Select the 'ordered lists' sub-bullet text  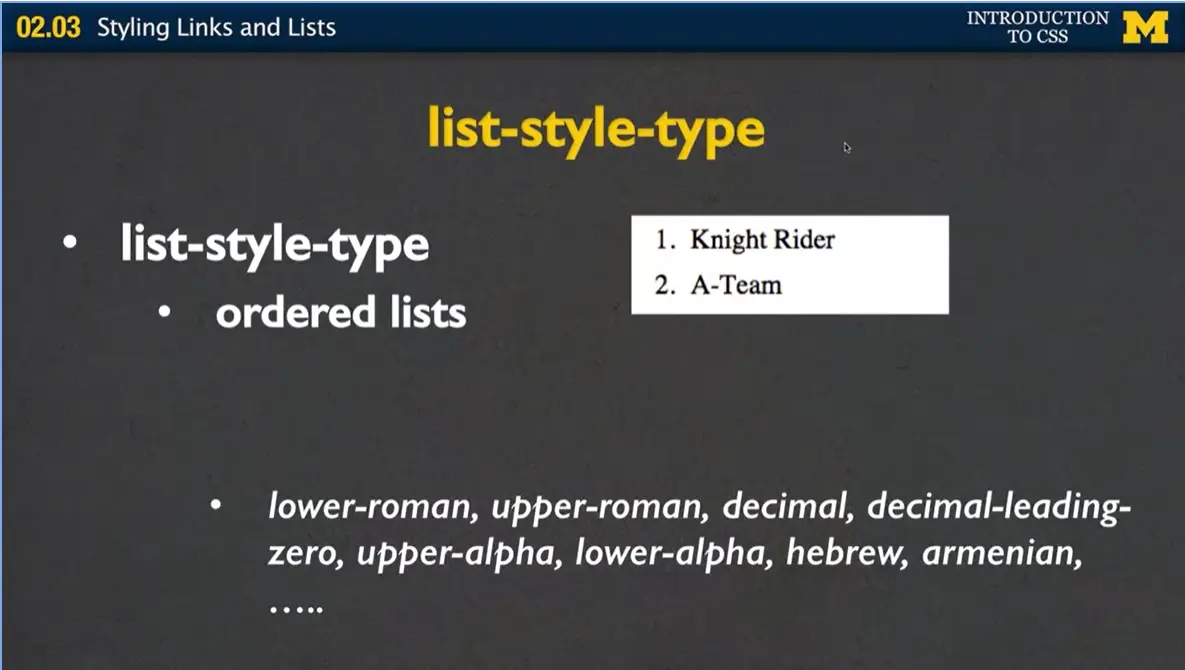pos(340,311)
